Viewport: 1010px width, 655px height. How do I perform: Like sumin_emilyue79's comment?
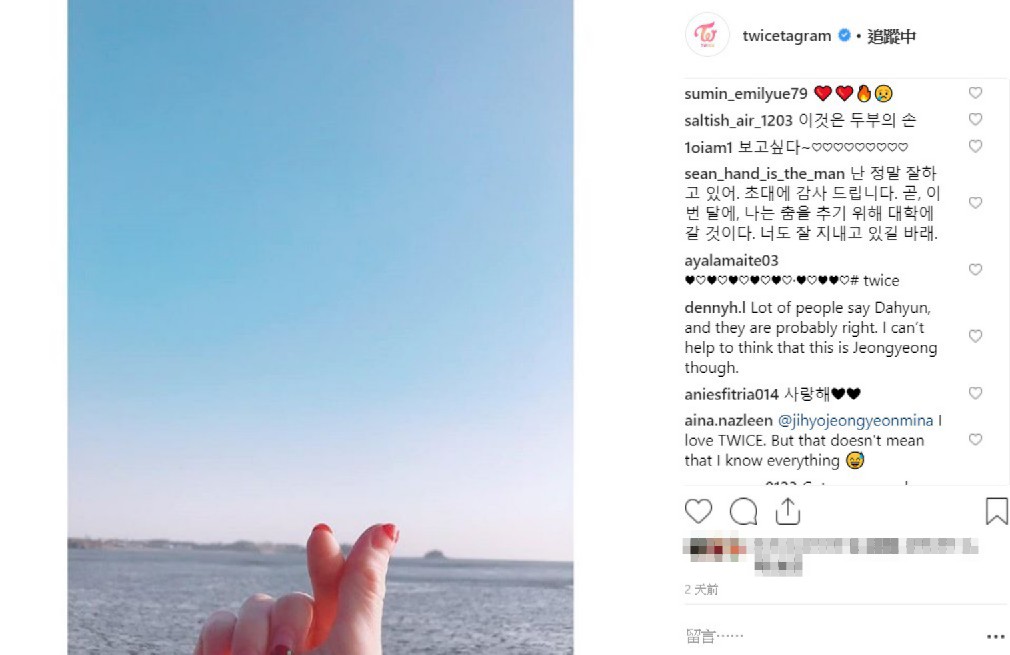[x=975, y=93]
